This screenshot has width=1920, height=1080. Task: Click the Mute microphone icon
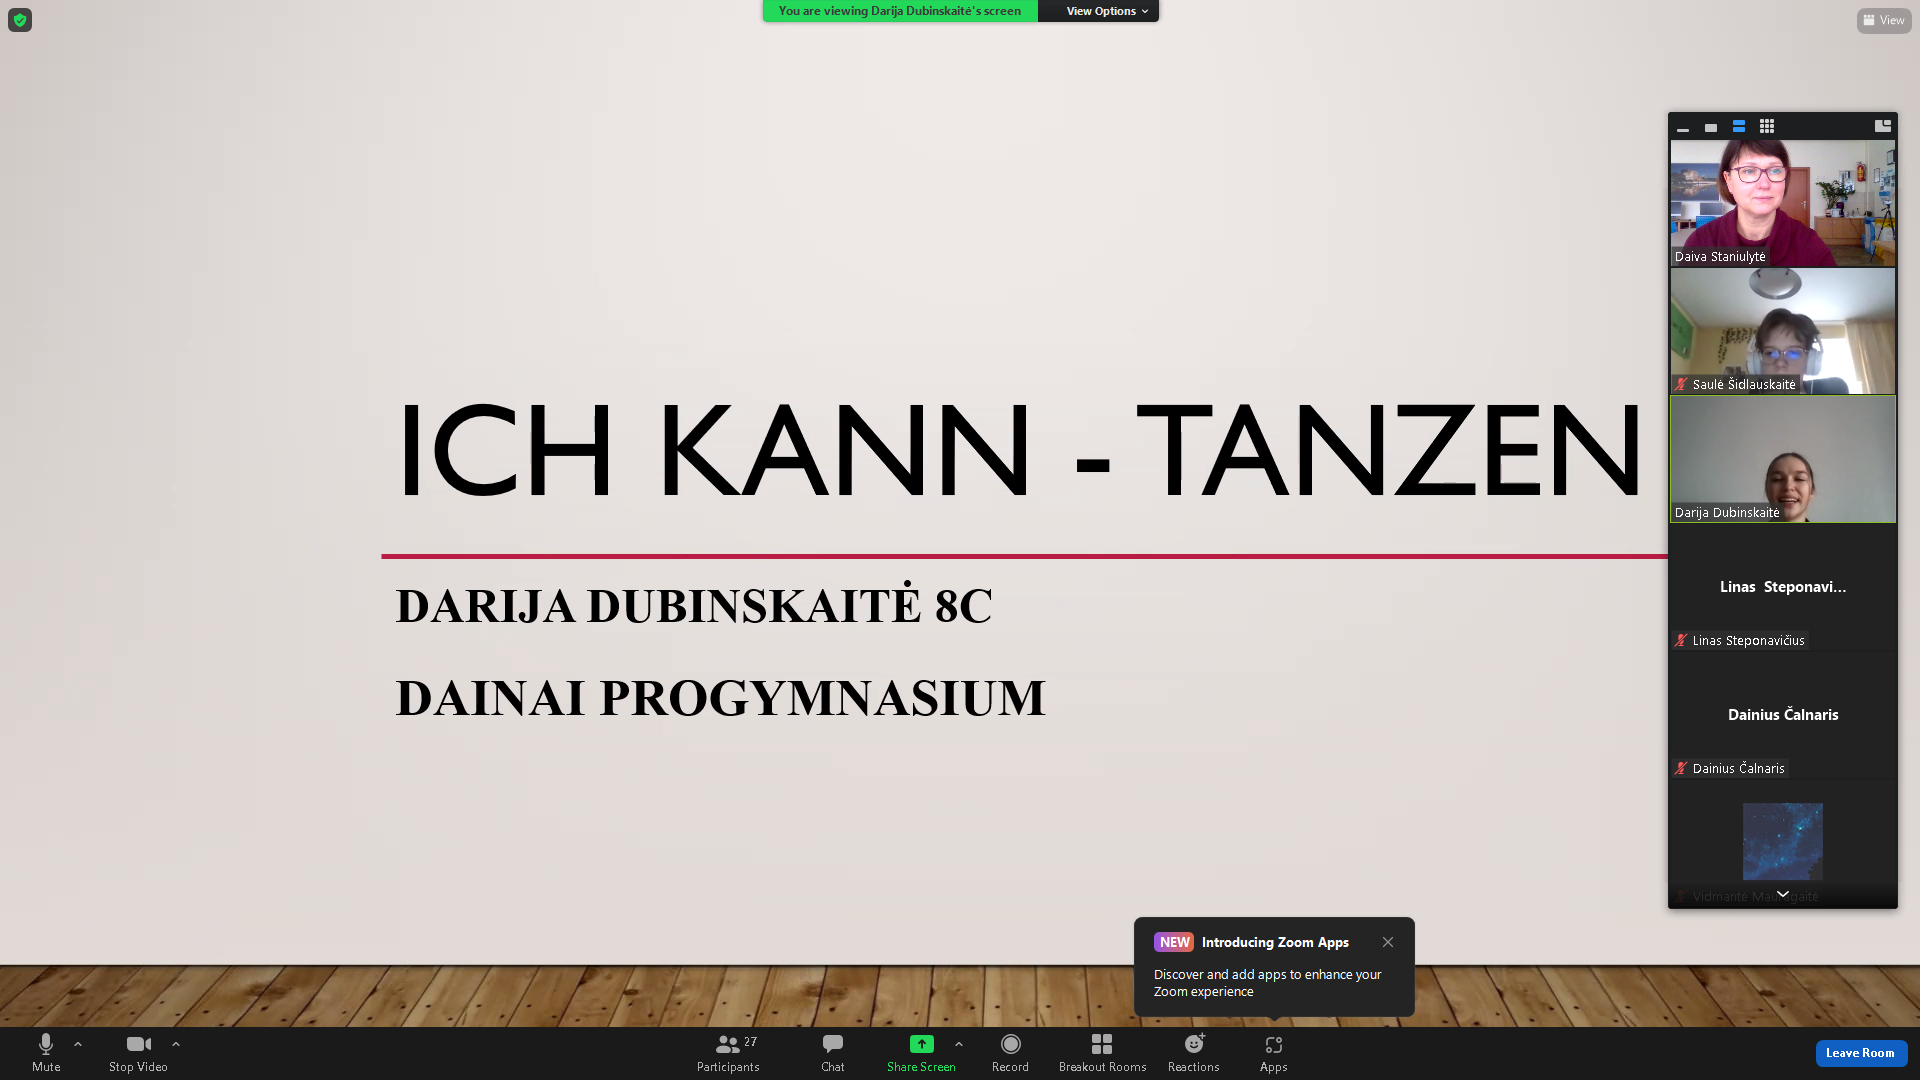pyautogui.click(x=46, y=1045)
